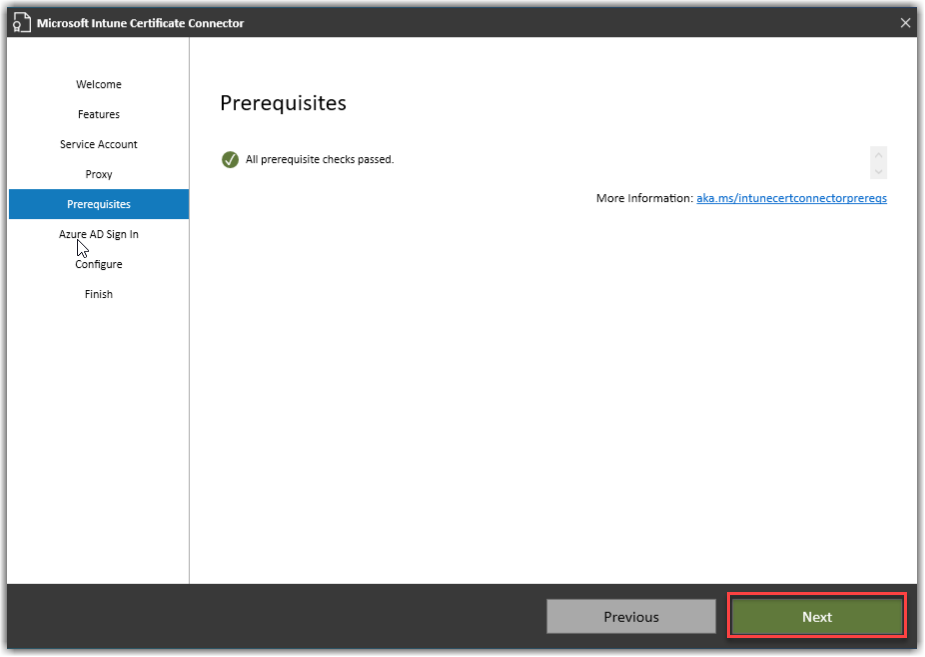The width and height of the screenshot is (925, 657).
Task: Select the Finish step
Action: 99,294
